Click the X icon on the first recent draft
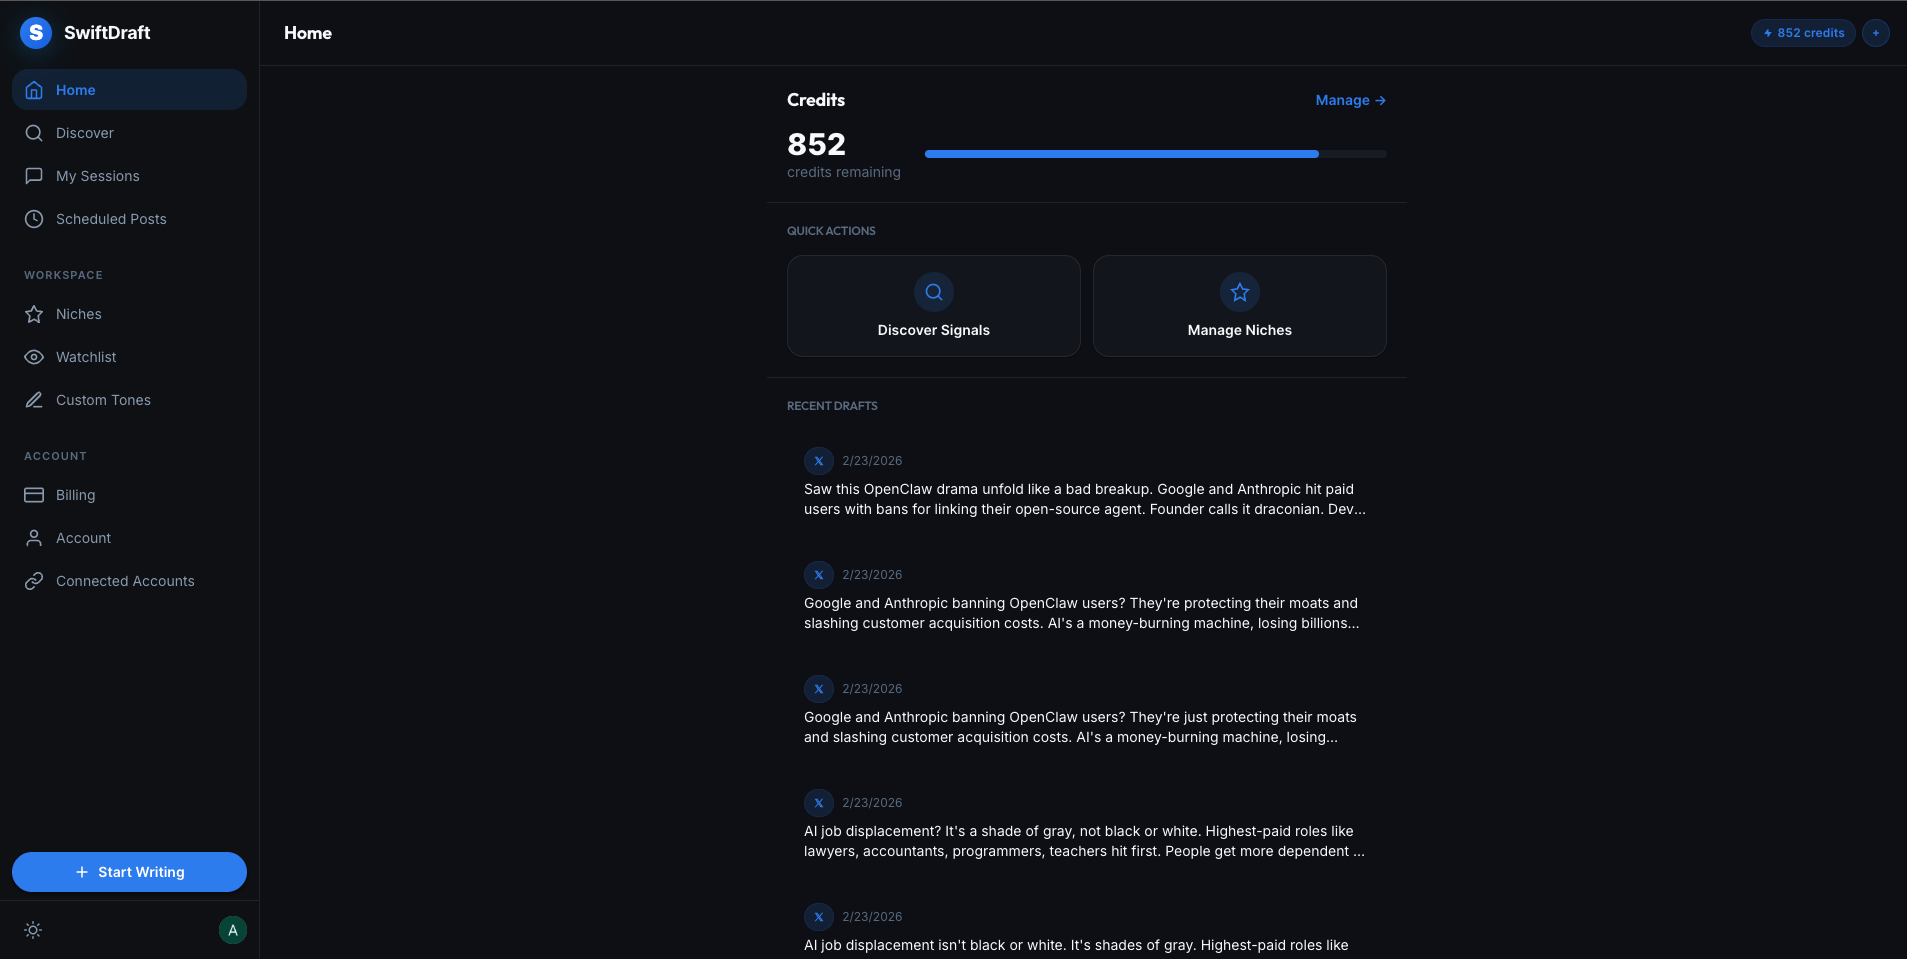The width and height of the screenshot is (1907, 959). [x=819, y=461]
